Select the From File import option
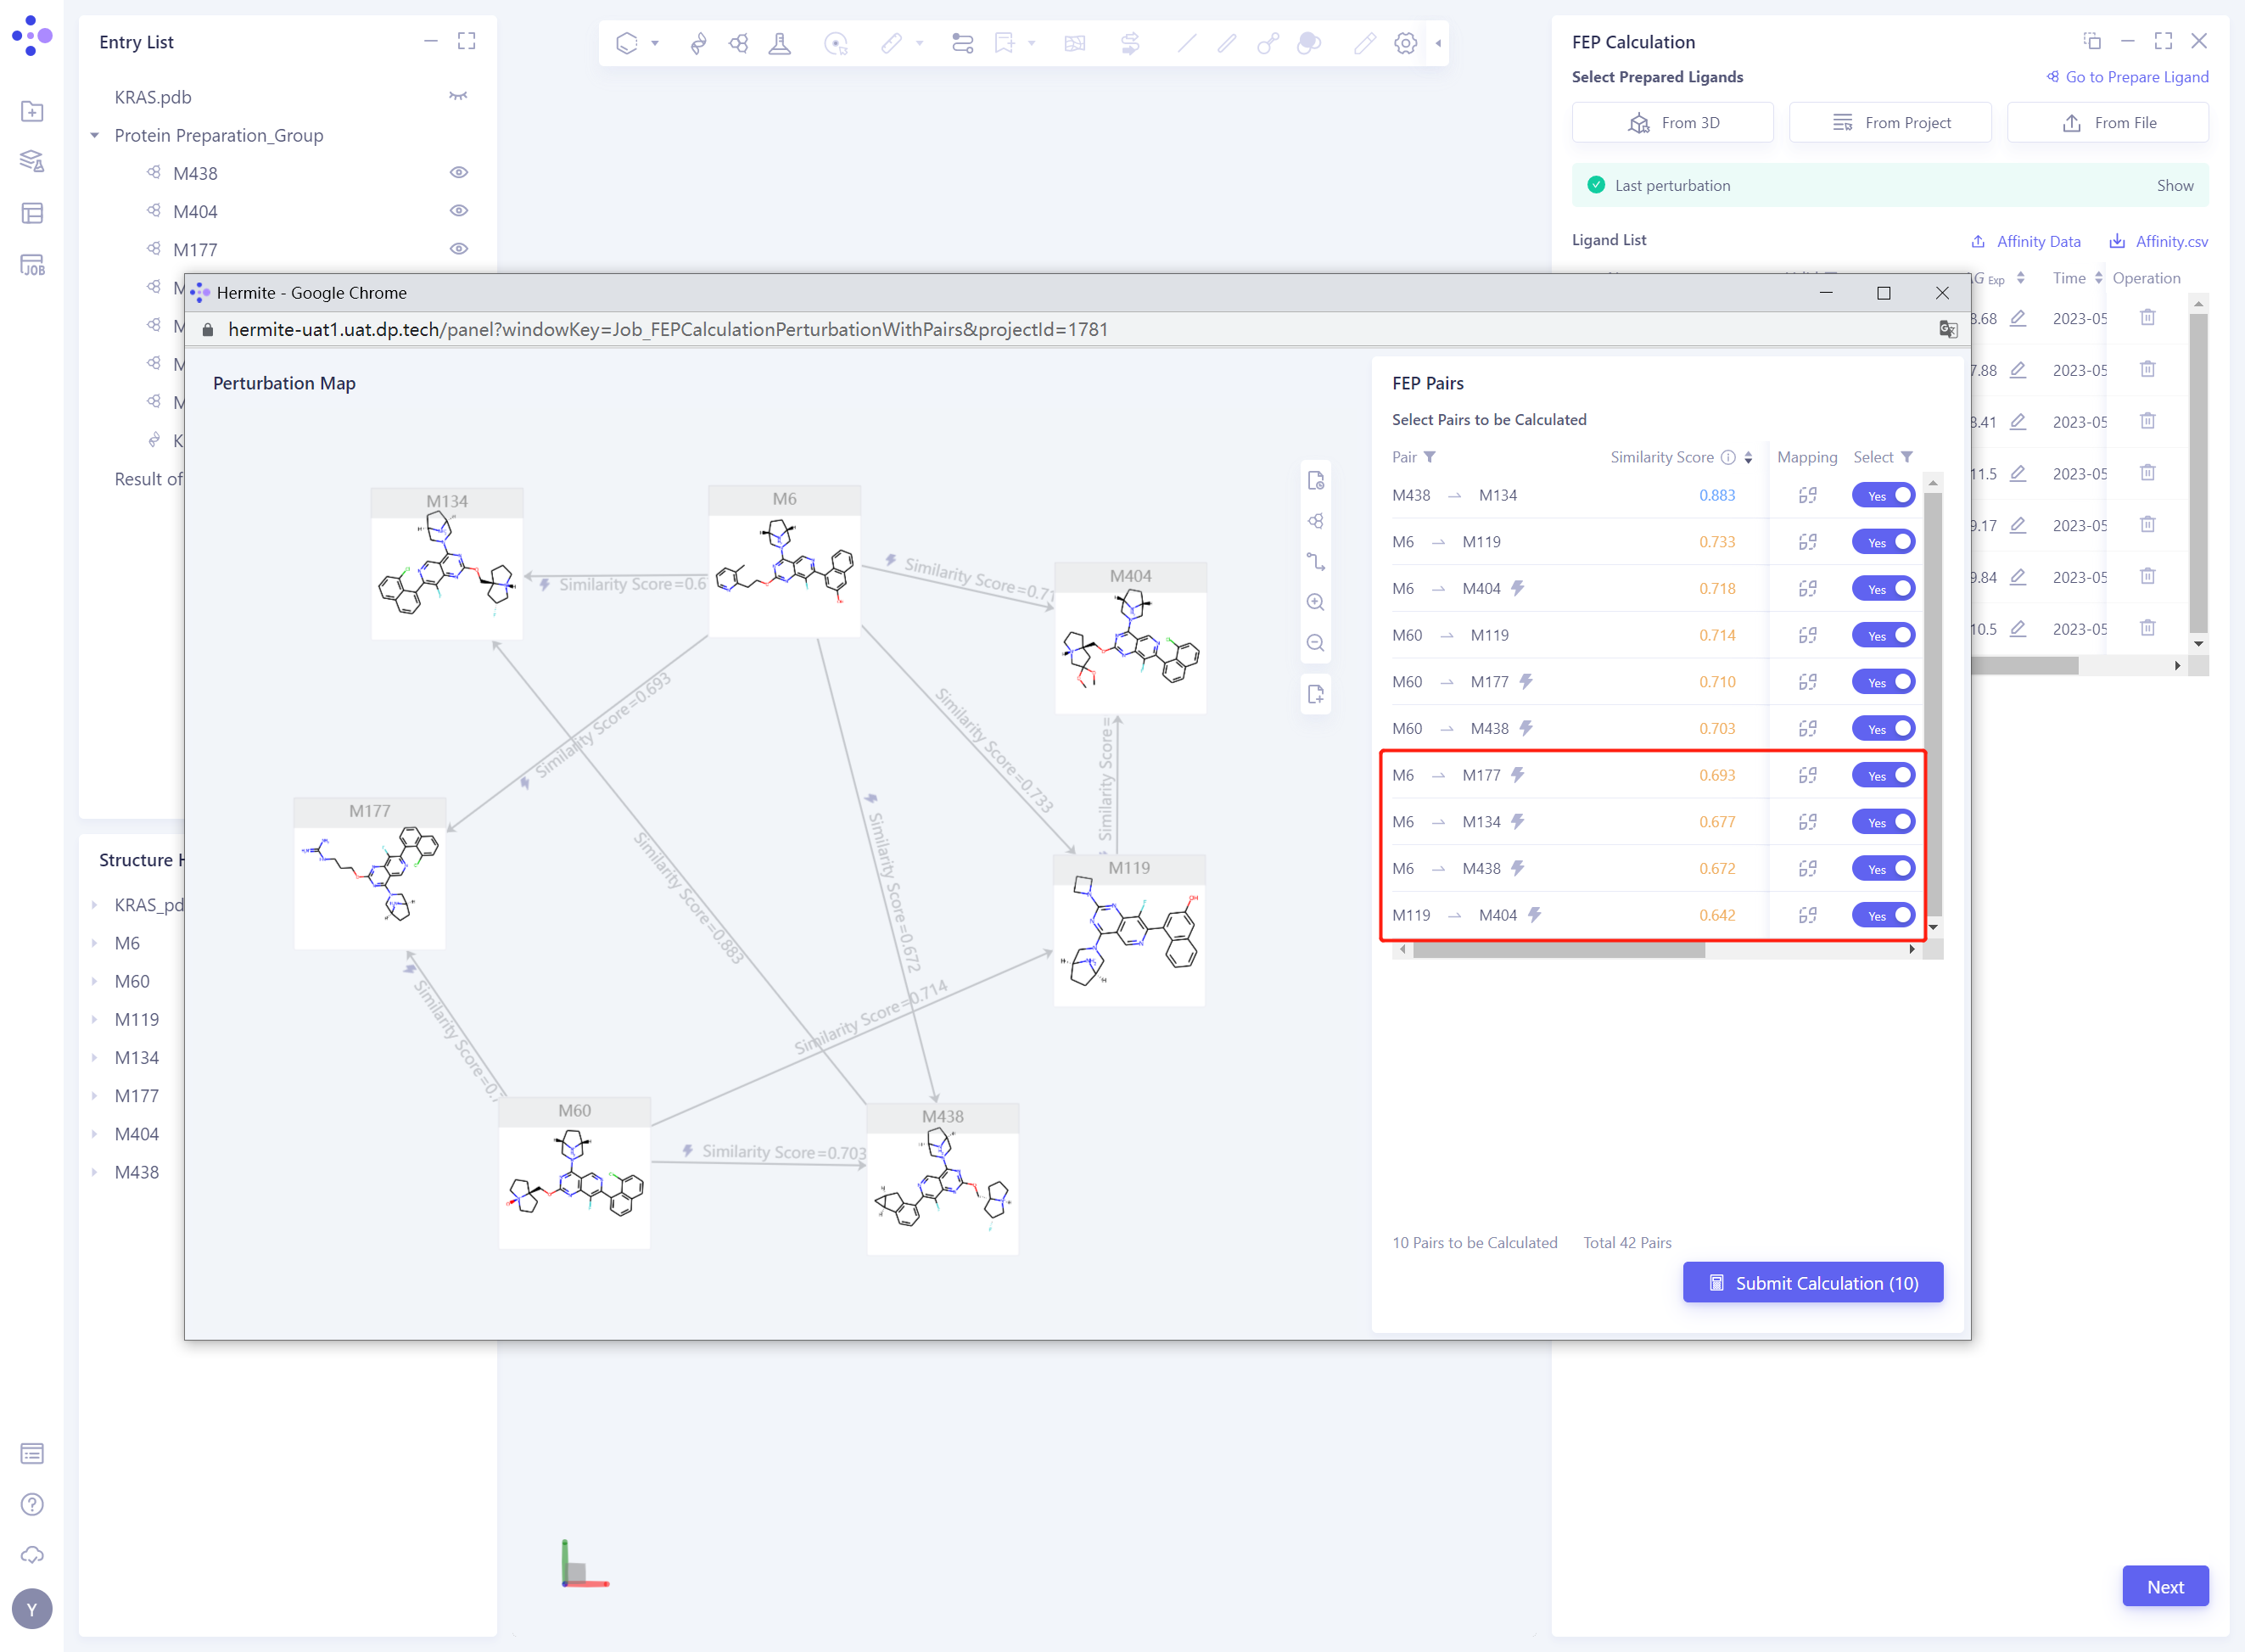2245x1652 pixels. coord(2107,122)
